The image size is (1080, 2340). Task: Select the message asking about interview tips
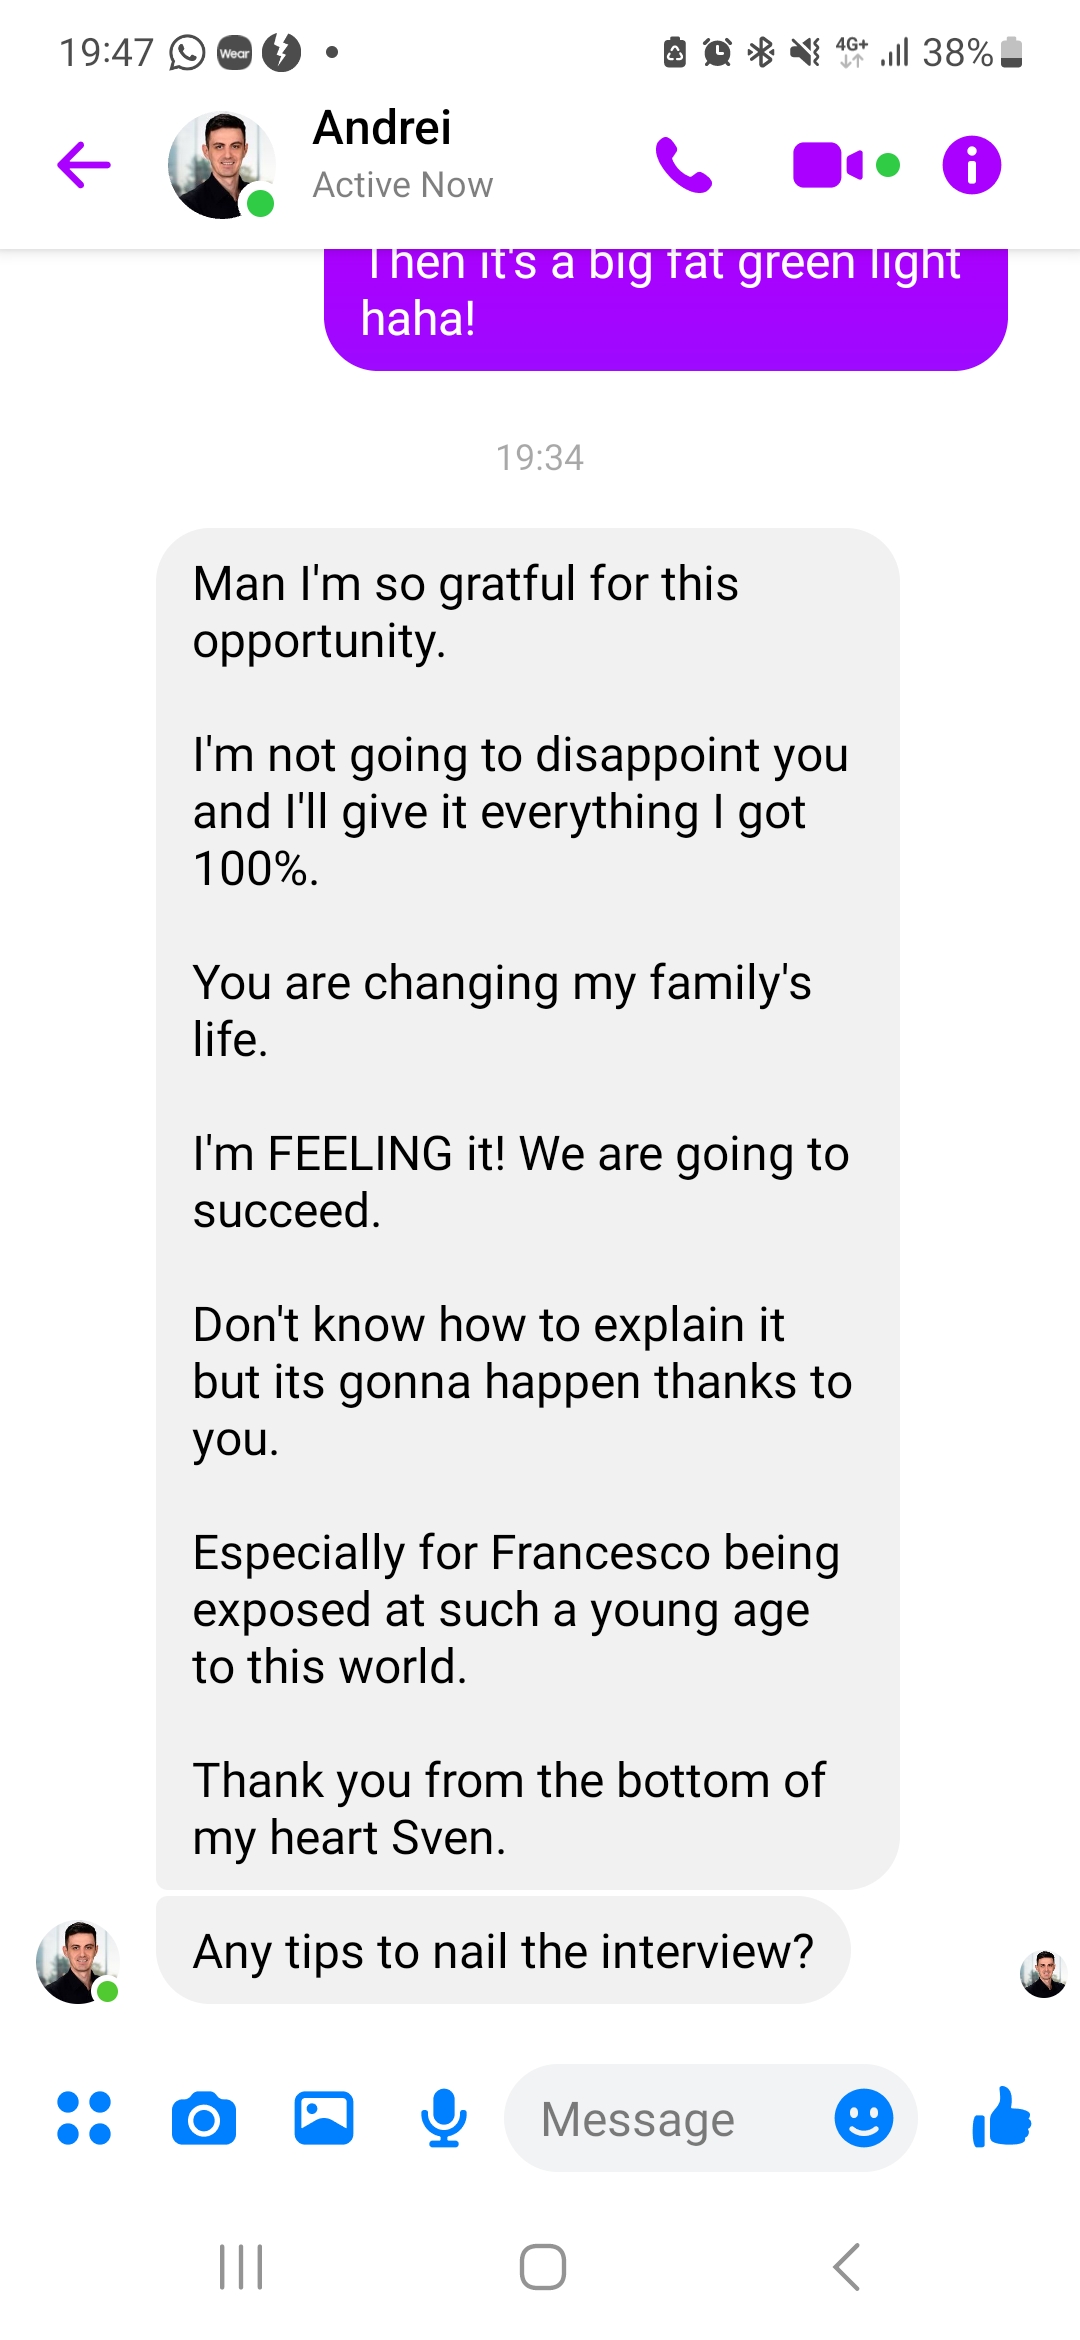pyautogui.click(x=500, y=1951)
